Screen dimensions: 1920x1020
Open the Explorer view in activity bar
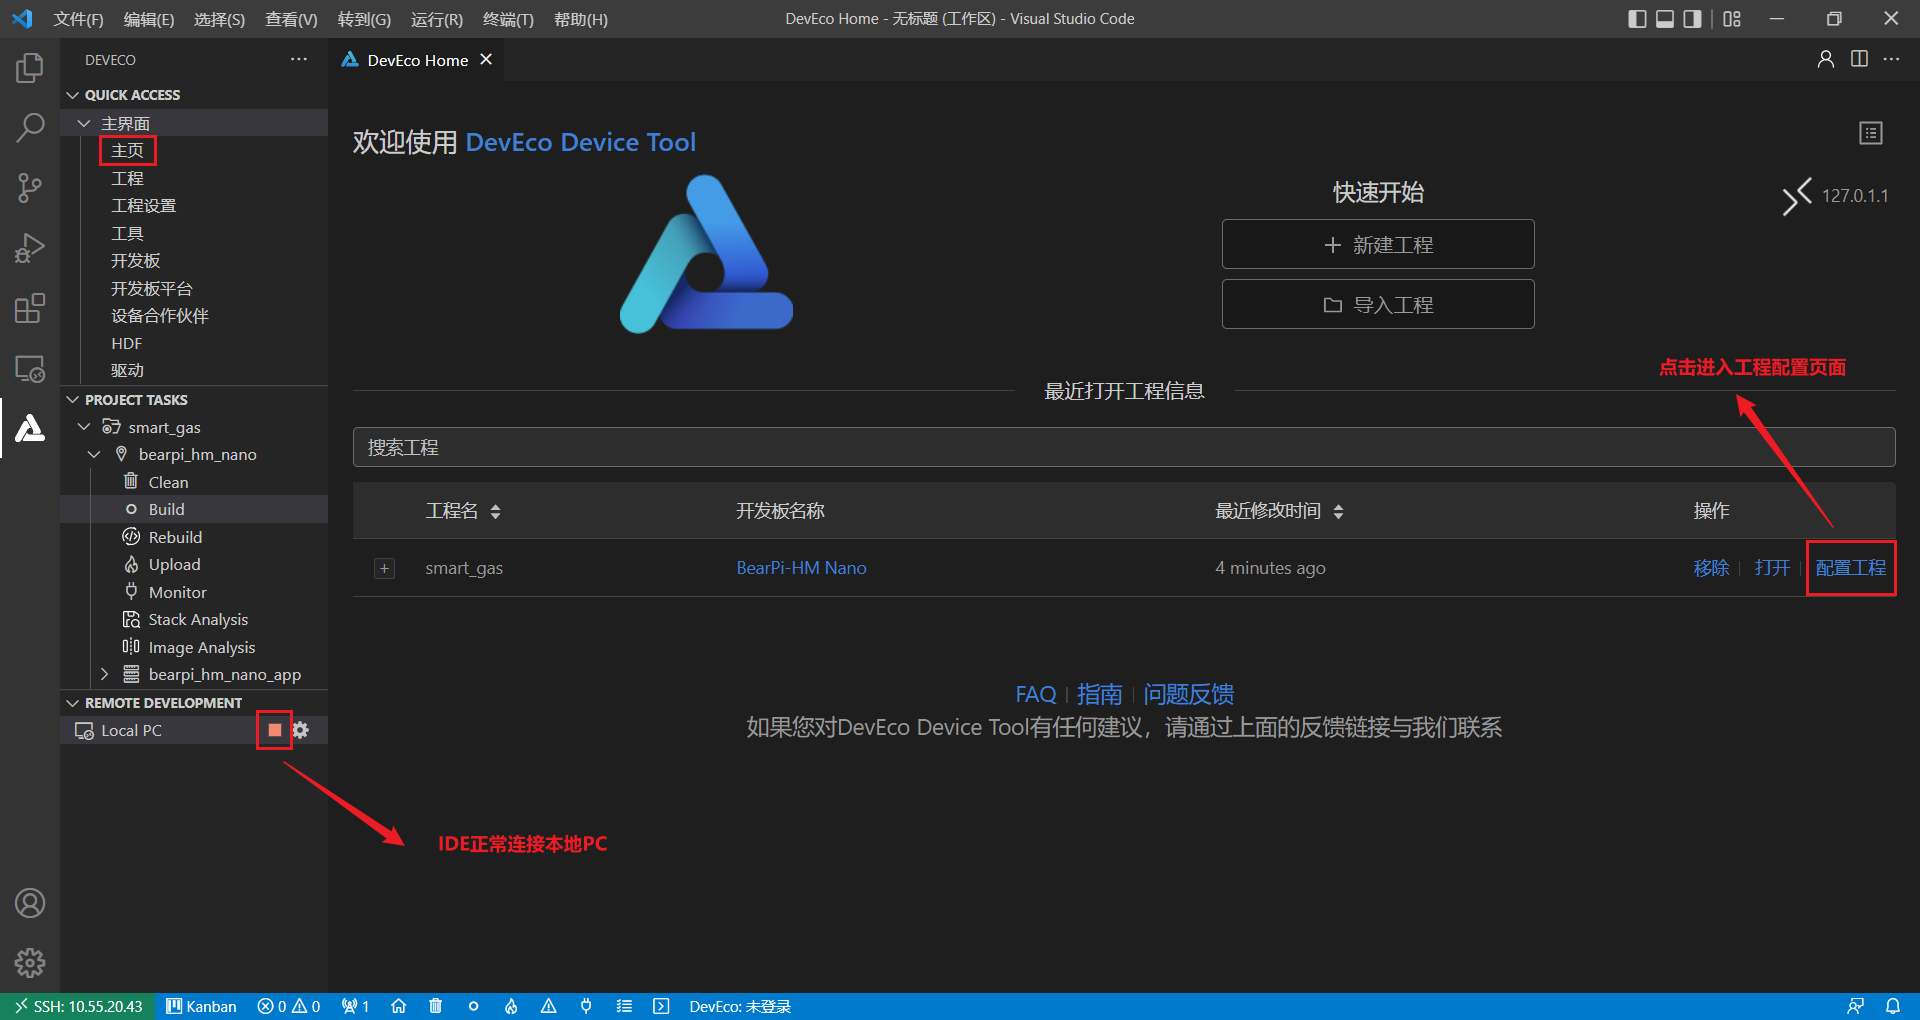(x=30, y=68)
